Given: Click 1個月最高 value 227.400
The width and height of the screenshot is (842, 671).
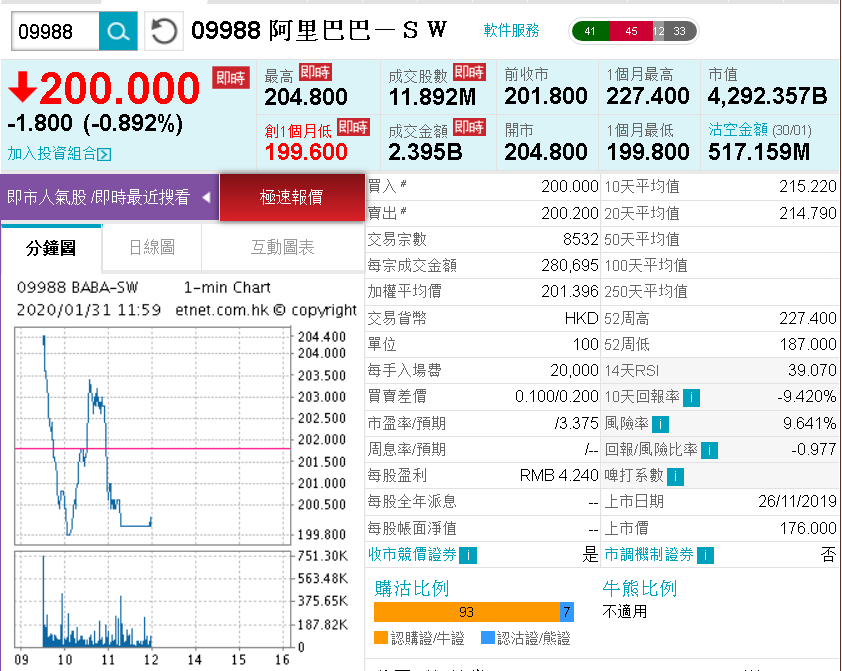Looking at the screenshot, I should click(x=648, y=96).
